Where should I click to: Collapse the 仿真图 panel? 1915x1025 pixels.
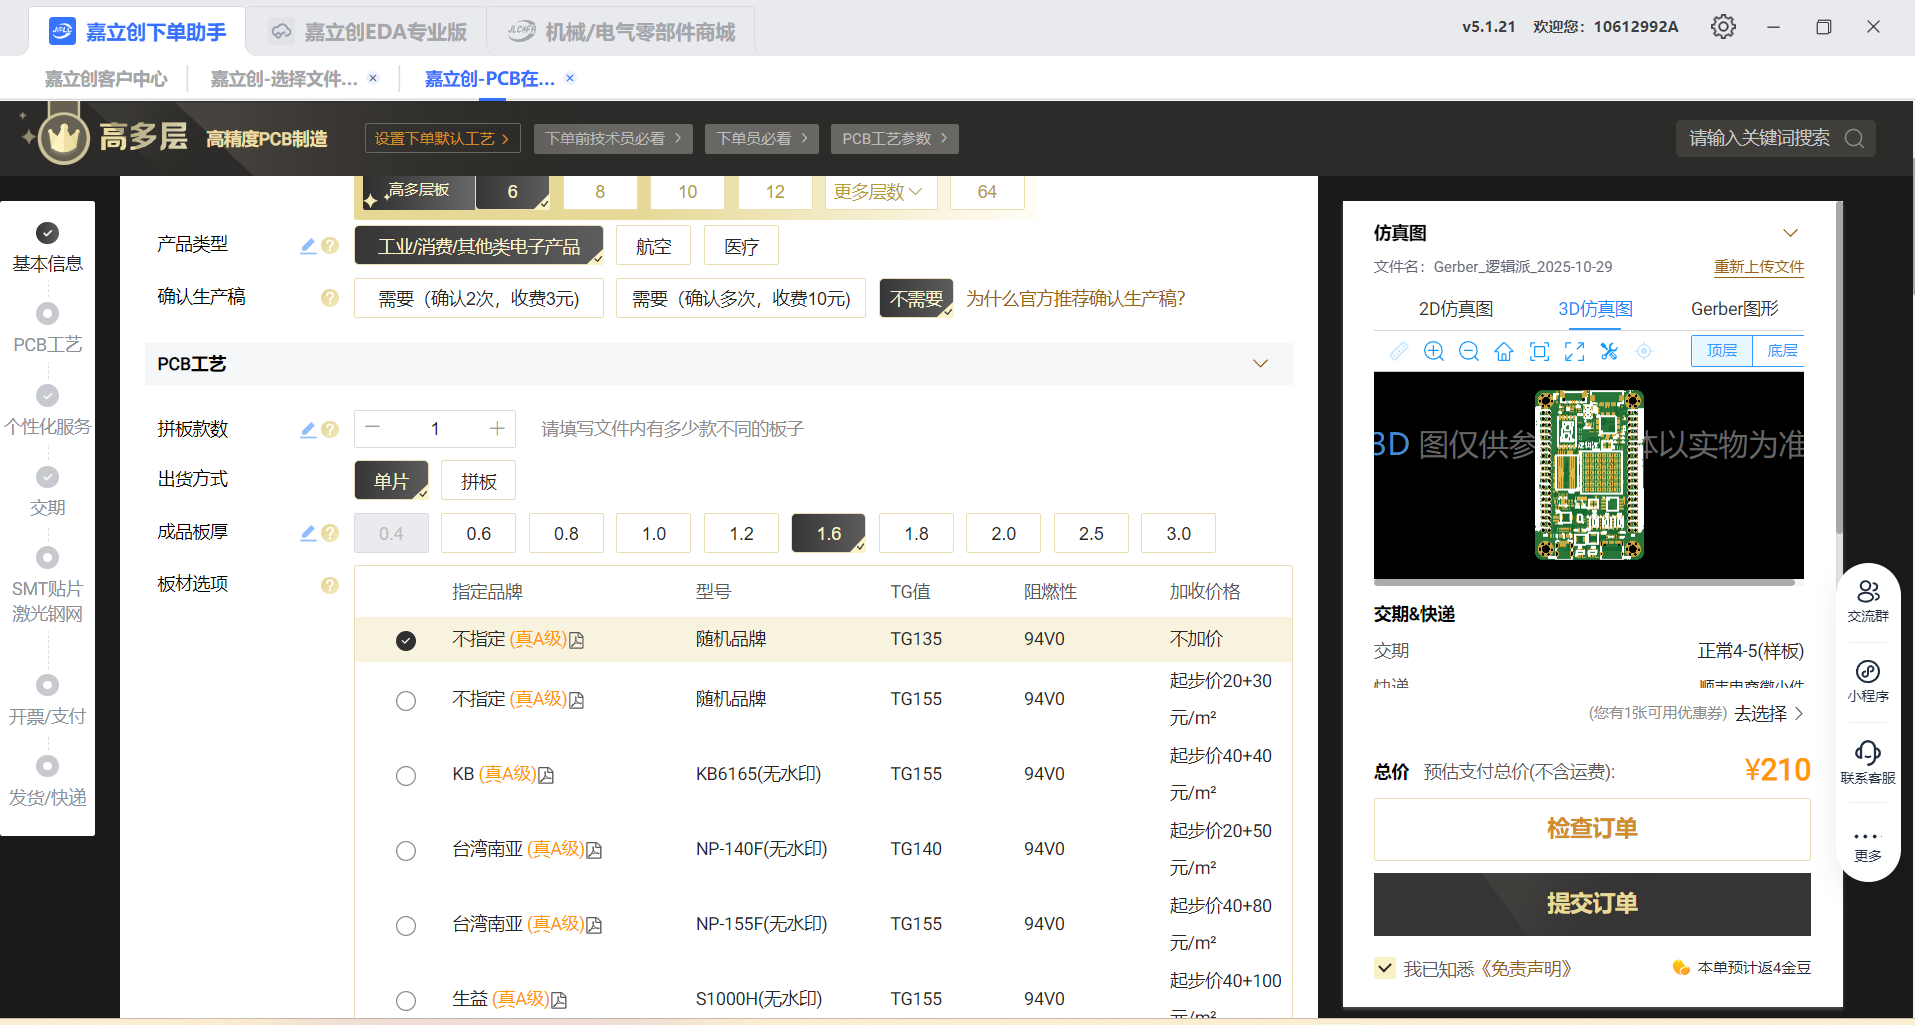tap(1791, 233)
